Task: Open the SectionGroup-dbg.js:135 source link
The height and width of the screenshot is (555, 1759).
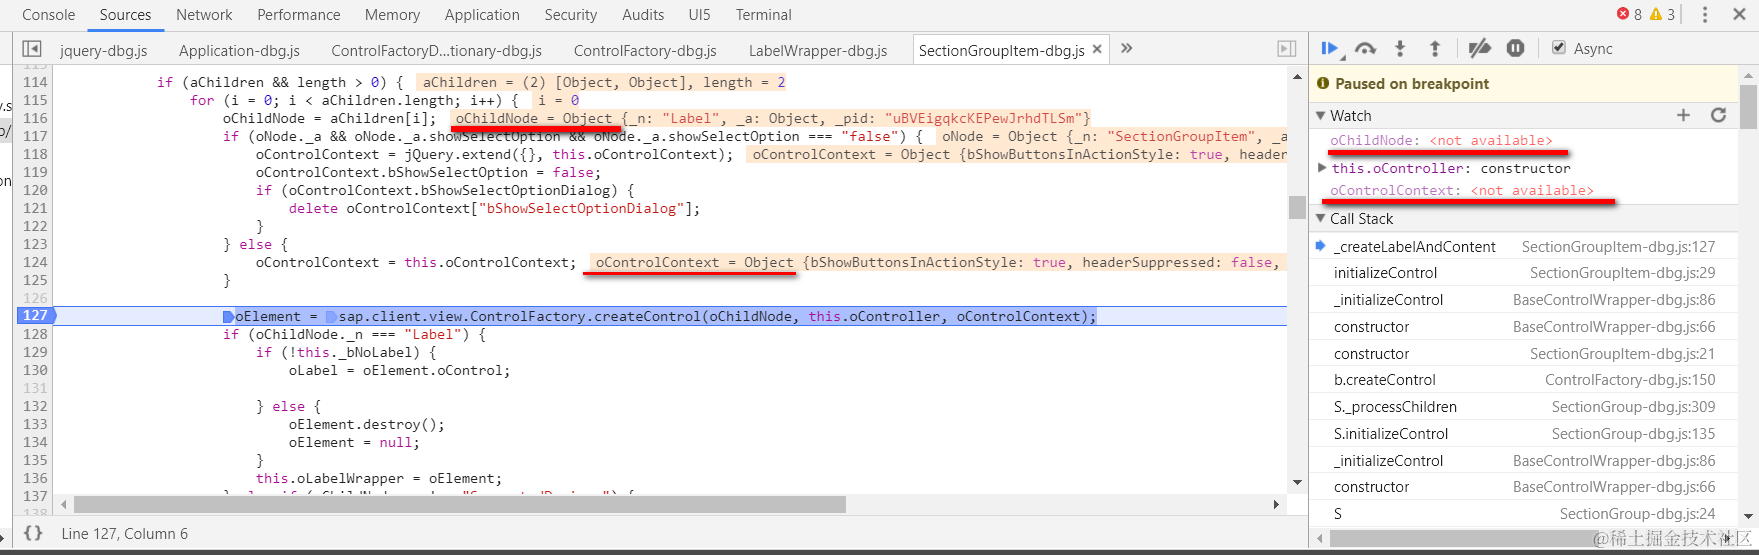Action: point(1633,434)
